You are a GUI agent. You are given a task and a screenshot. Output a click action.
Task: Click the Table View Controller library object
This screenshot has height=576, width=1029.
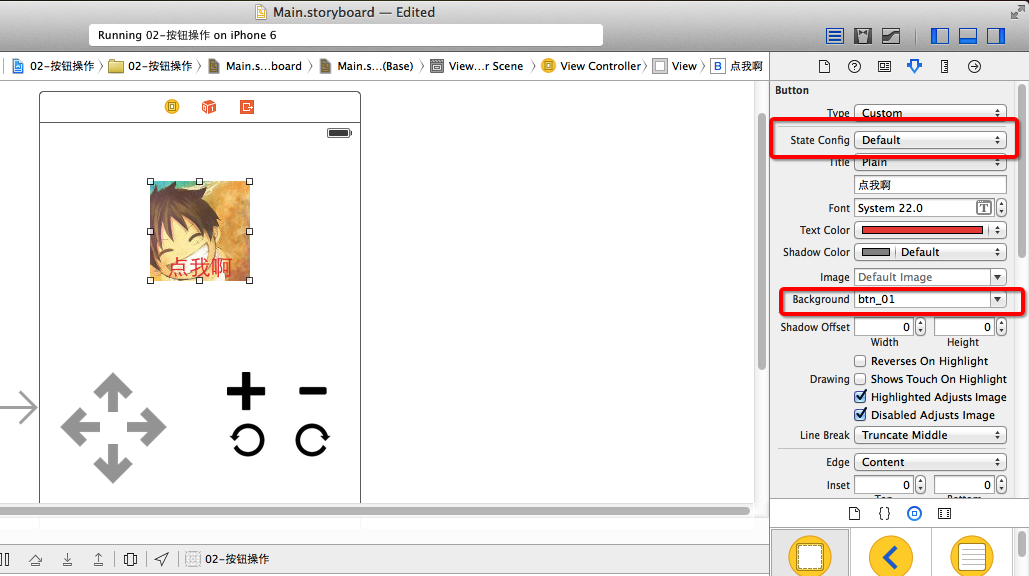click(971, 556)
